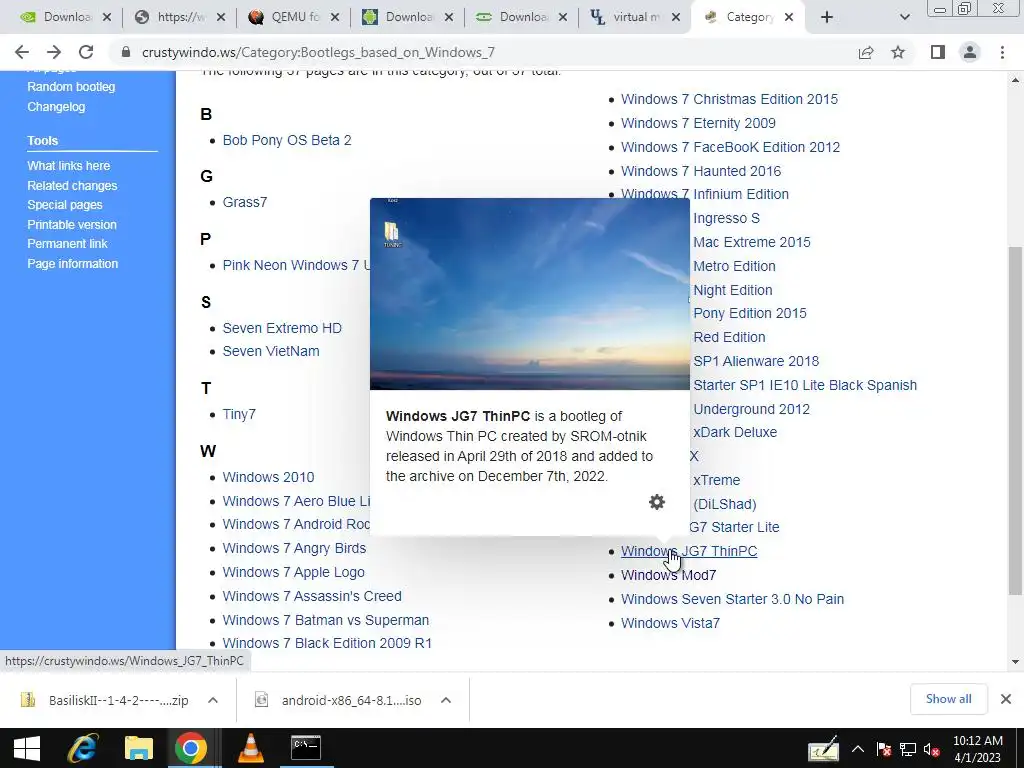Open Chrome three-dot menu
1024x768 pixels.
point(1002,52)
